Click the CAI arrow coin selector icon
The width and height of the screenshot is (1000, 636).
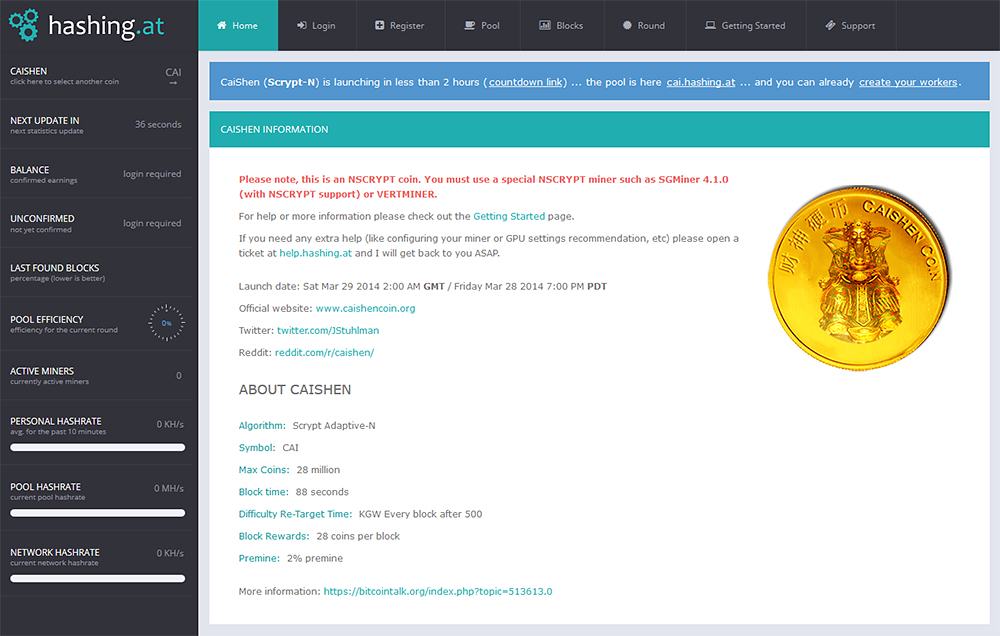pos(173,83)
